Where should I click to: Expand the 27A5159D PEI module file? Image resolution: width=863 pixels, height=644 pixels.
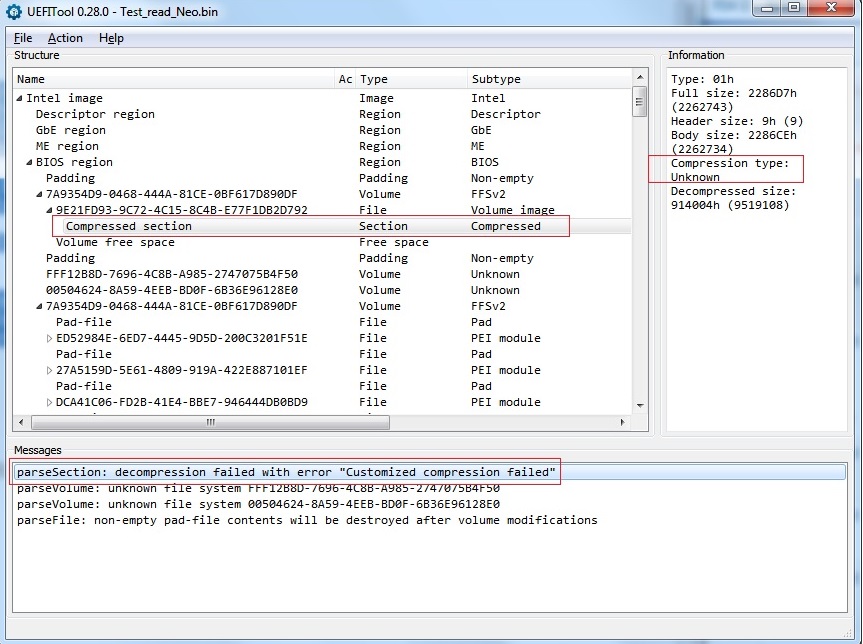click(x=50, y=370)
